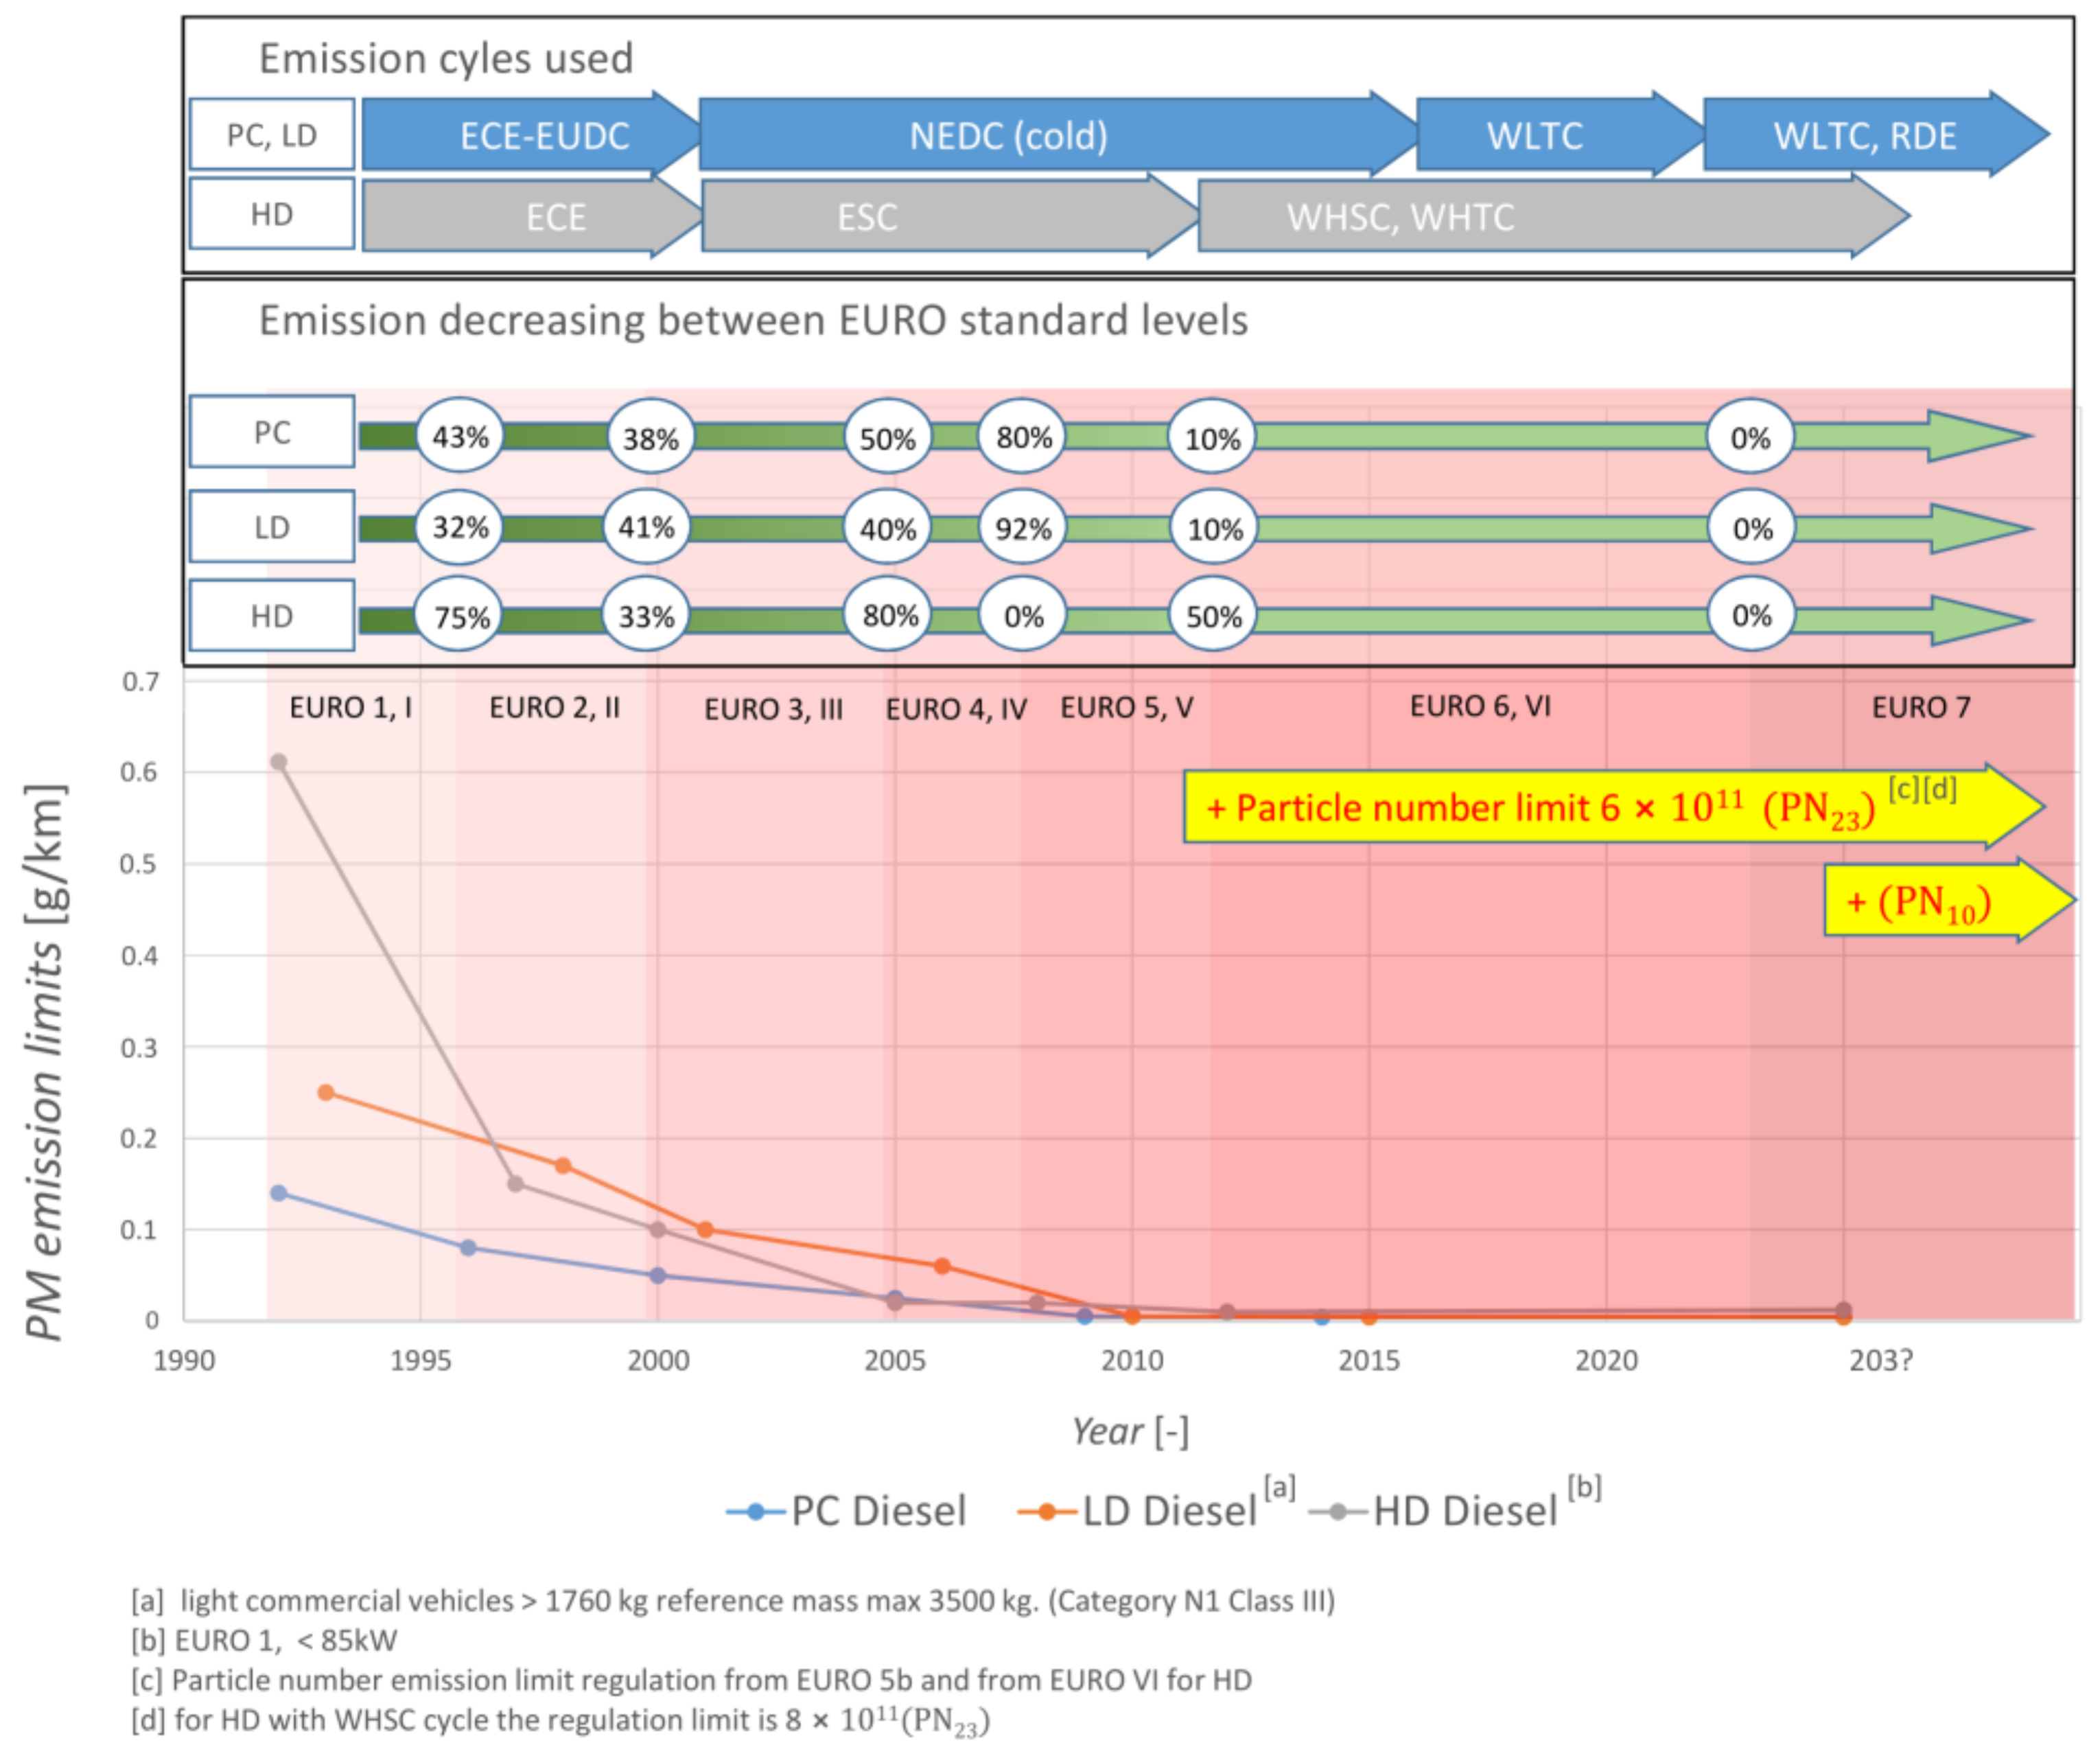Click the 43% circle in PC row
Viewport: 2100px width, 1747px height.
click(x=459, y=436)
